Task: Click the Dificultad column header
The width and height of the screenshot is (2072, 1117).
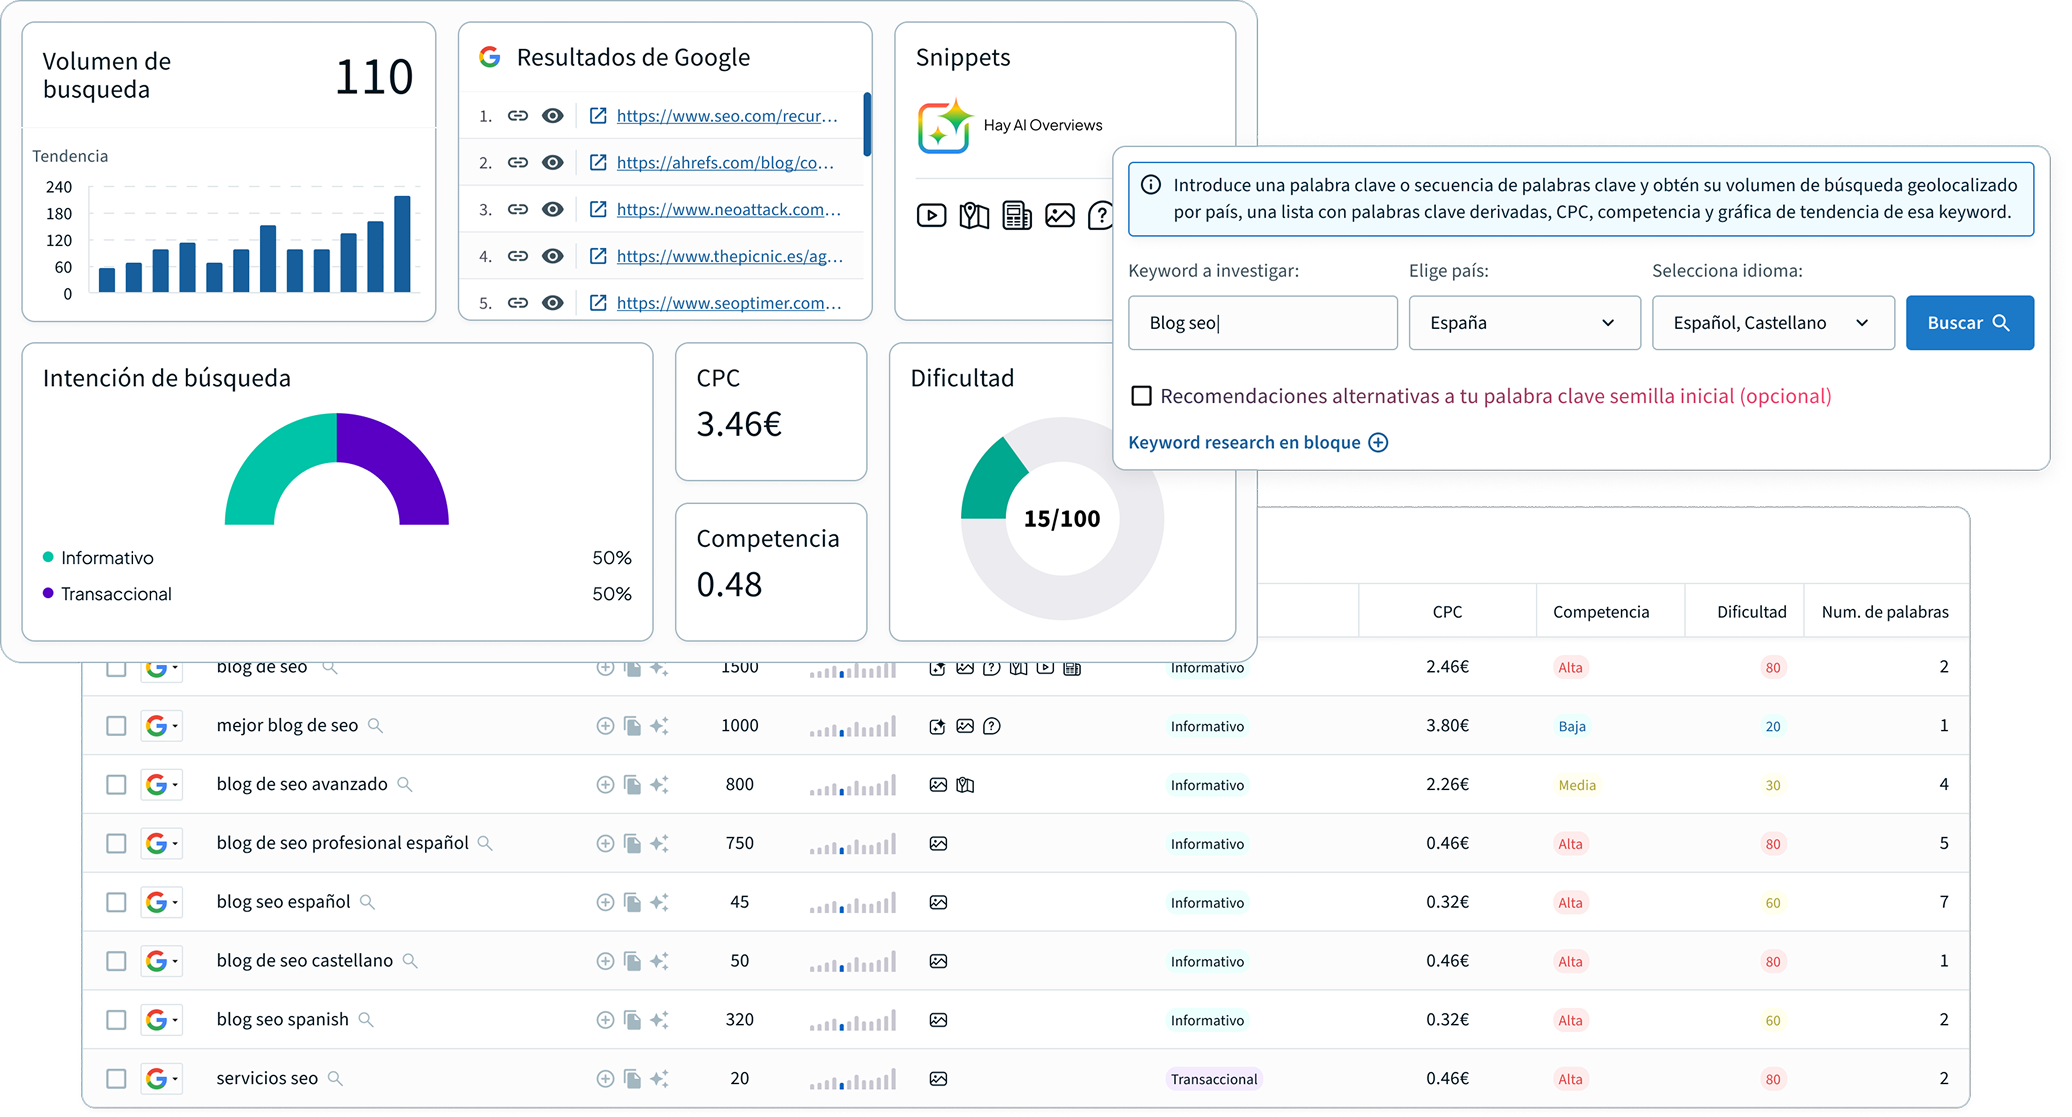Action: click(1751, 612)
